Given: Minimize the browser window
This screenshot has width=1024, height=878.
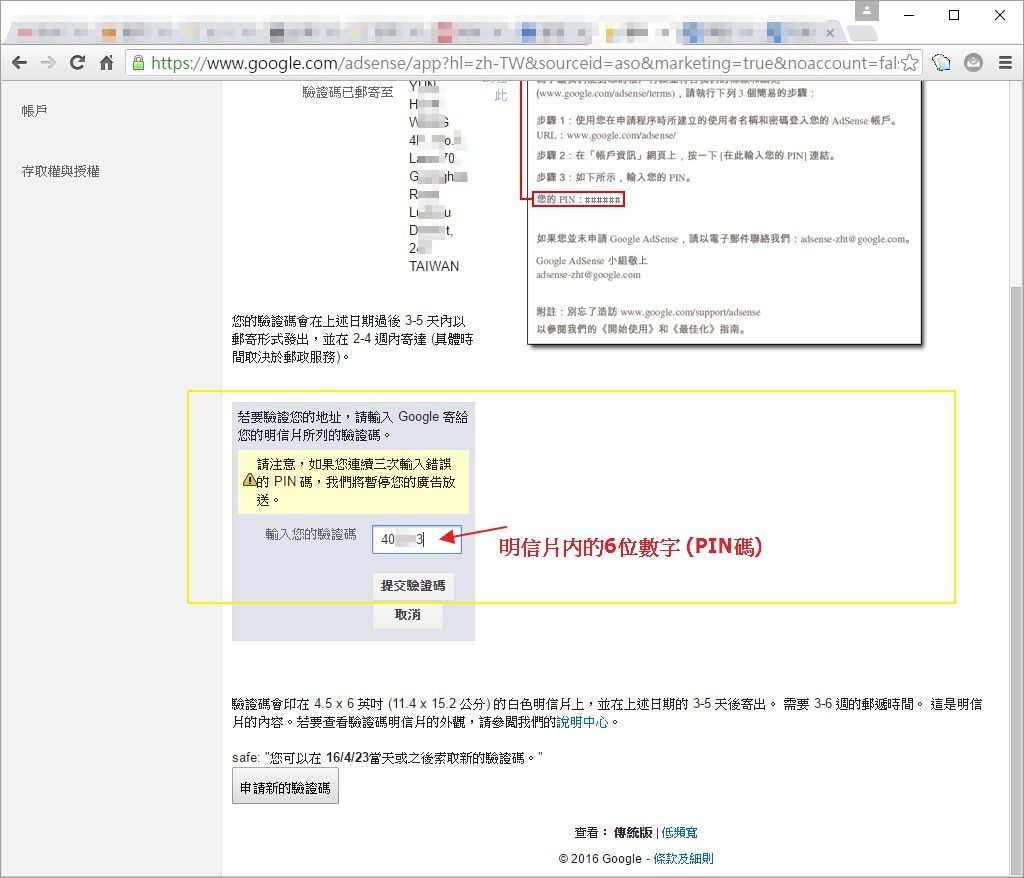Looking at the screenshot, I should click(x=909, y=14).
